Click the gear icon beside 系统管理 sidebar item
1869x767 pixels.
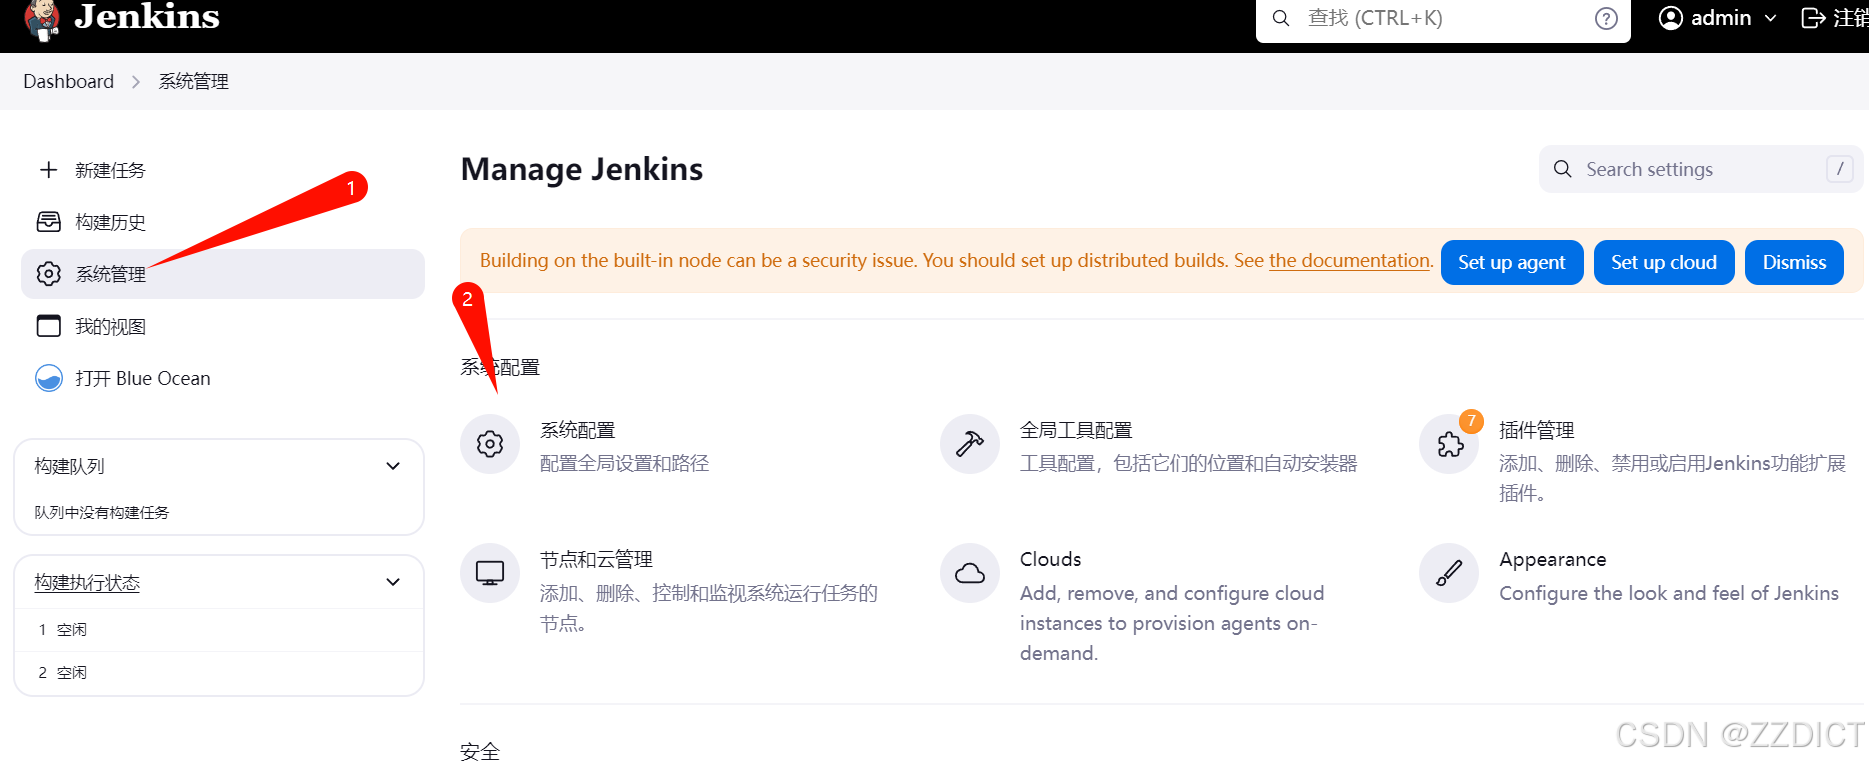[48, 274]
